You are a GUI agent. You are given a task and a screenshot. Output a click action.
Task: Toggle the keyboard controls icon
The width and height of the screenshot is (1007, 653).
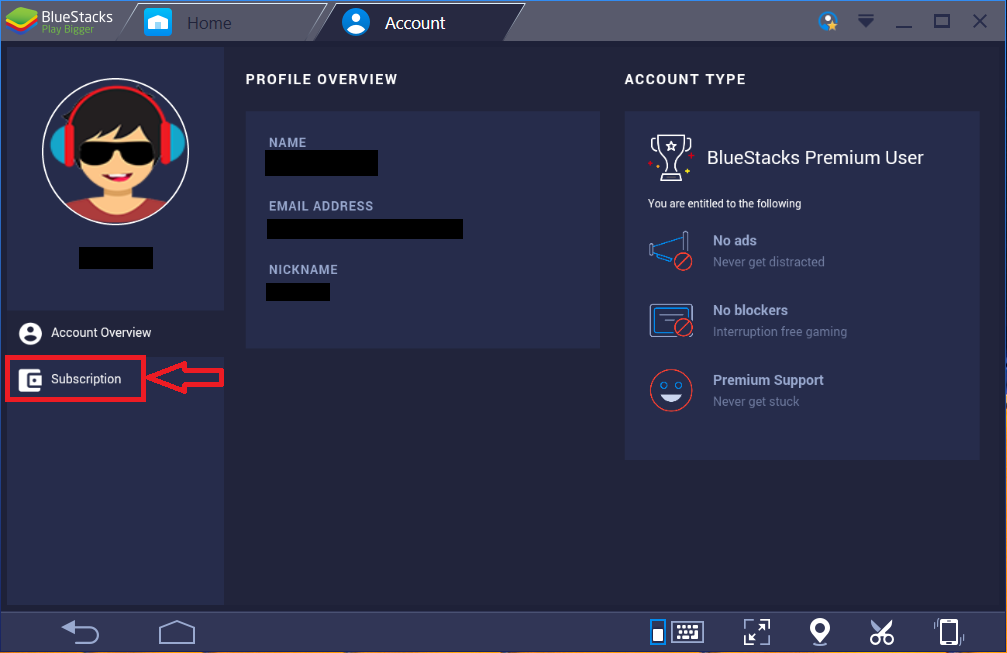(678, 632)
